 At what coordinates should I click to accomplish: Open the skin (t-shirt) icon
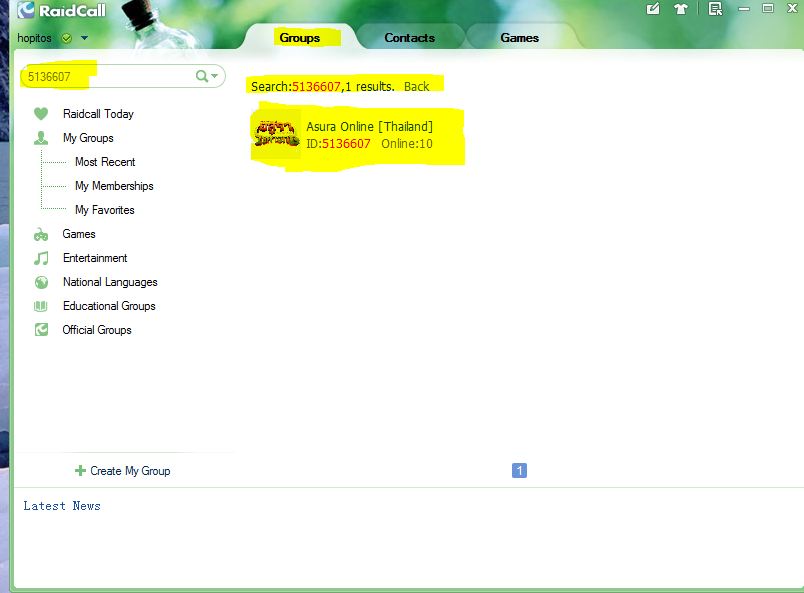click(680, 9)
